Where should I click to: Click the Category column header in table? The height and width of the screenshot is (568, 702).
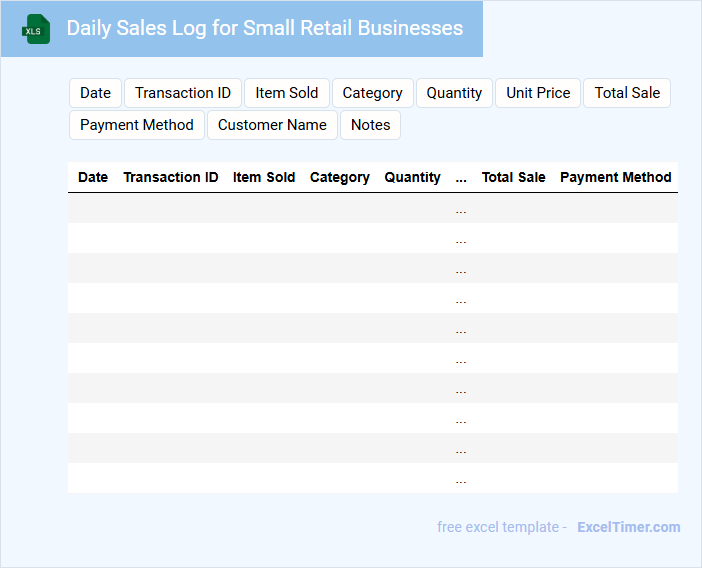(340, 177)
